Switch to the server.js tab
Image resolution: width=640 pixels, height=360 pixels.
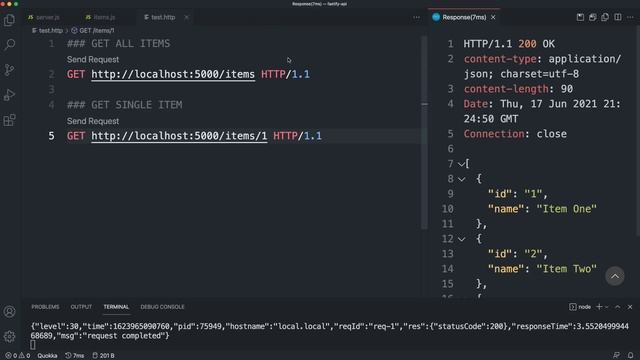44,17
